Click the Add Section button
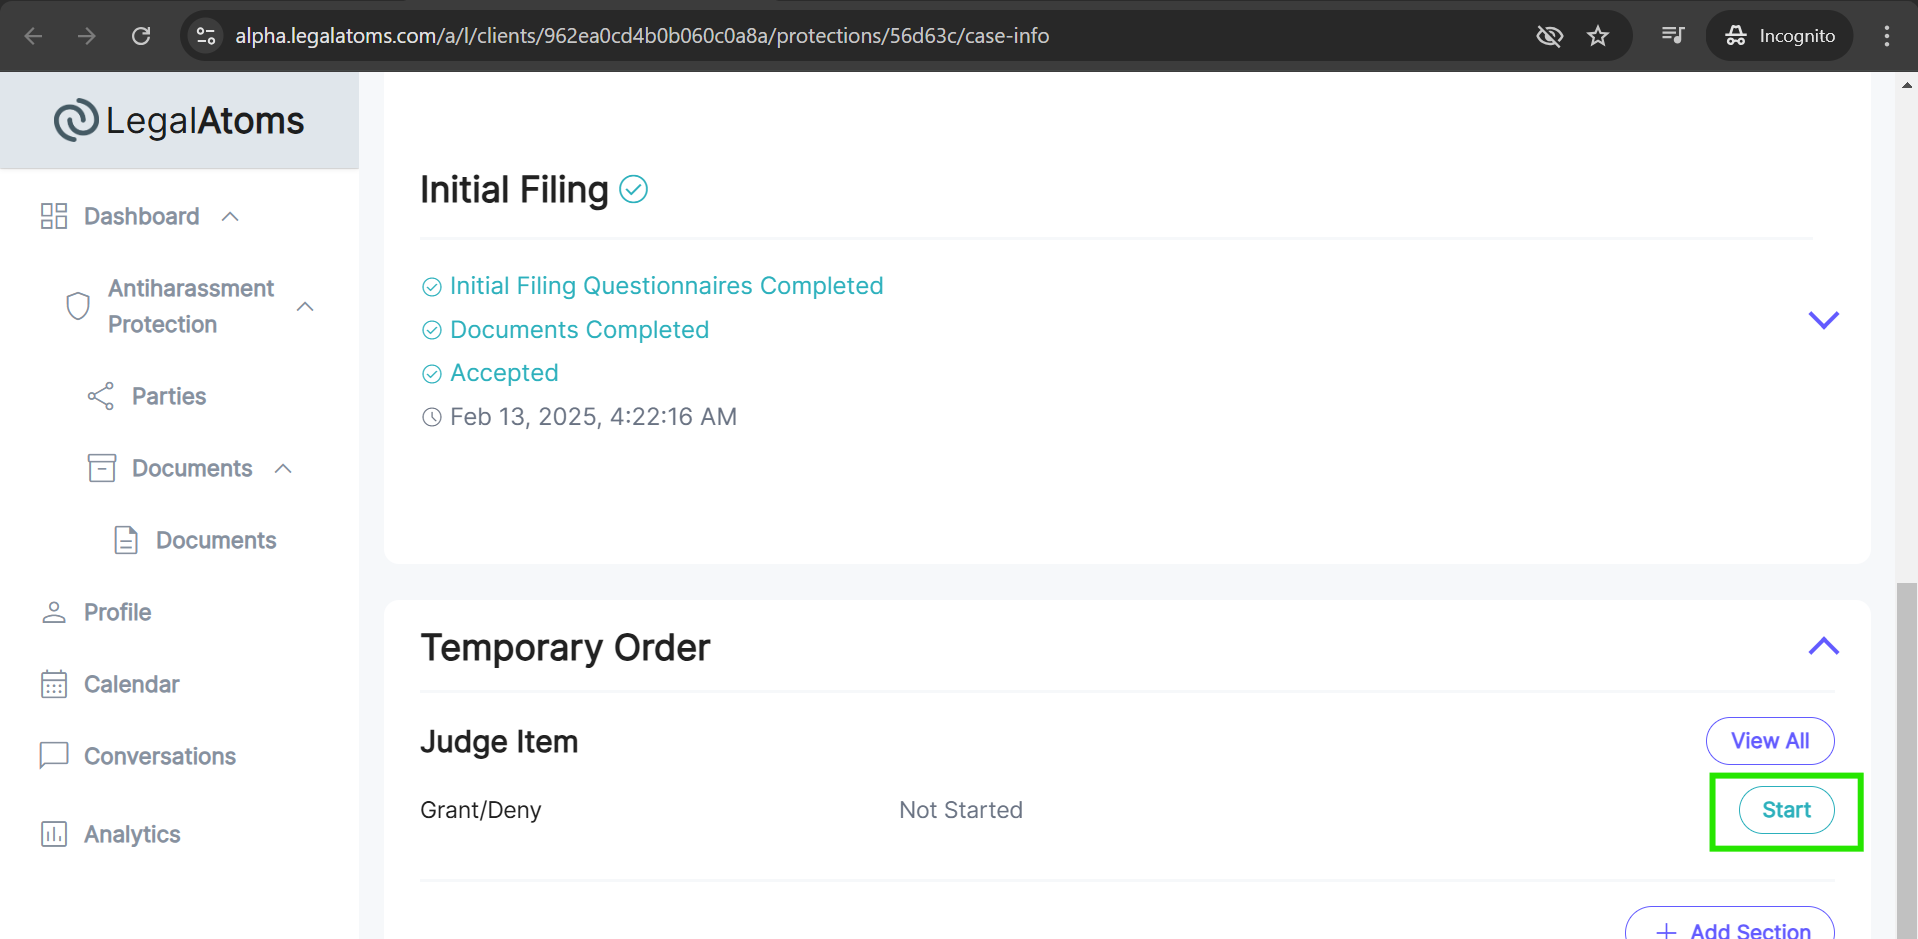The height and width of the screenshot is (939, 1918). click(x=1730, y=924)
